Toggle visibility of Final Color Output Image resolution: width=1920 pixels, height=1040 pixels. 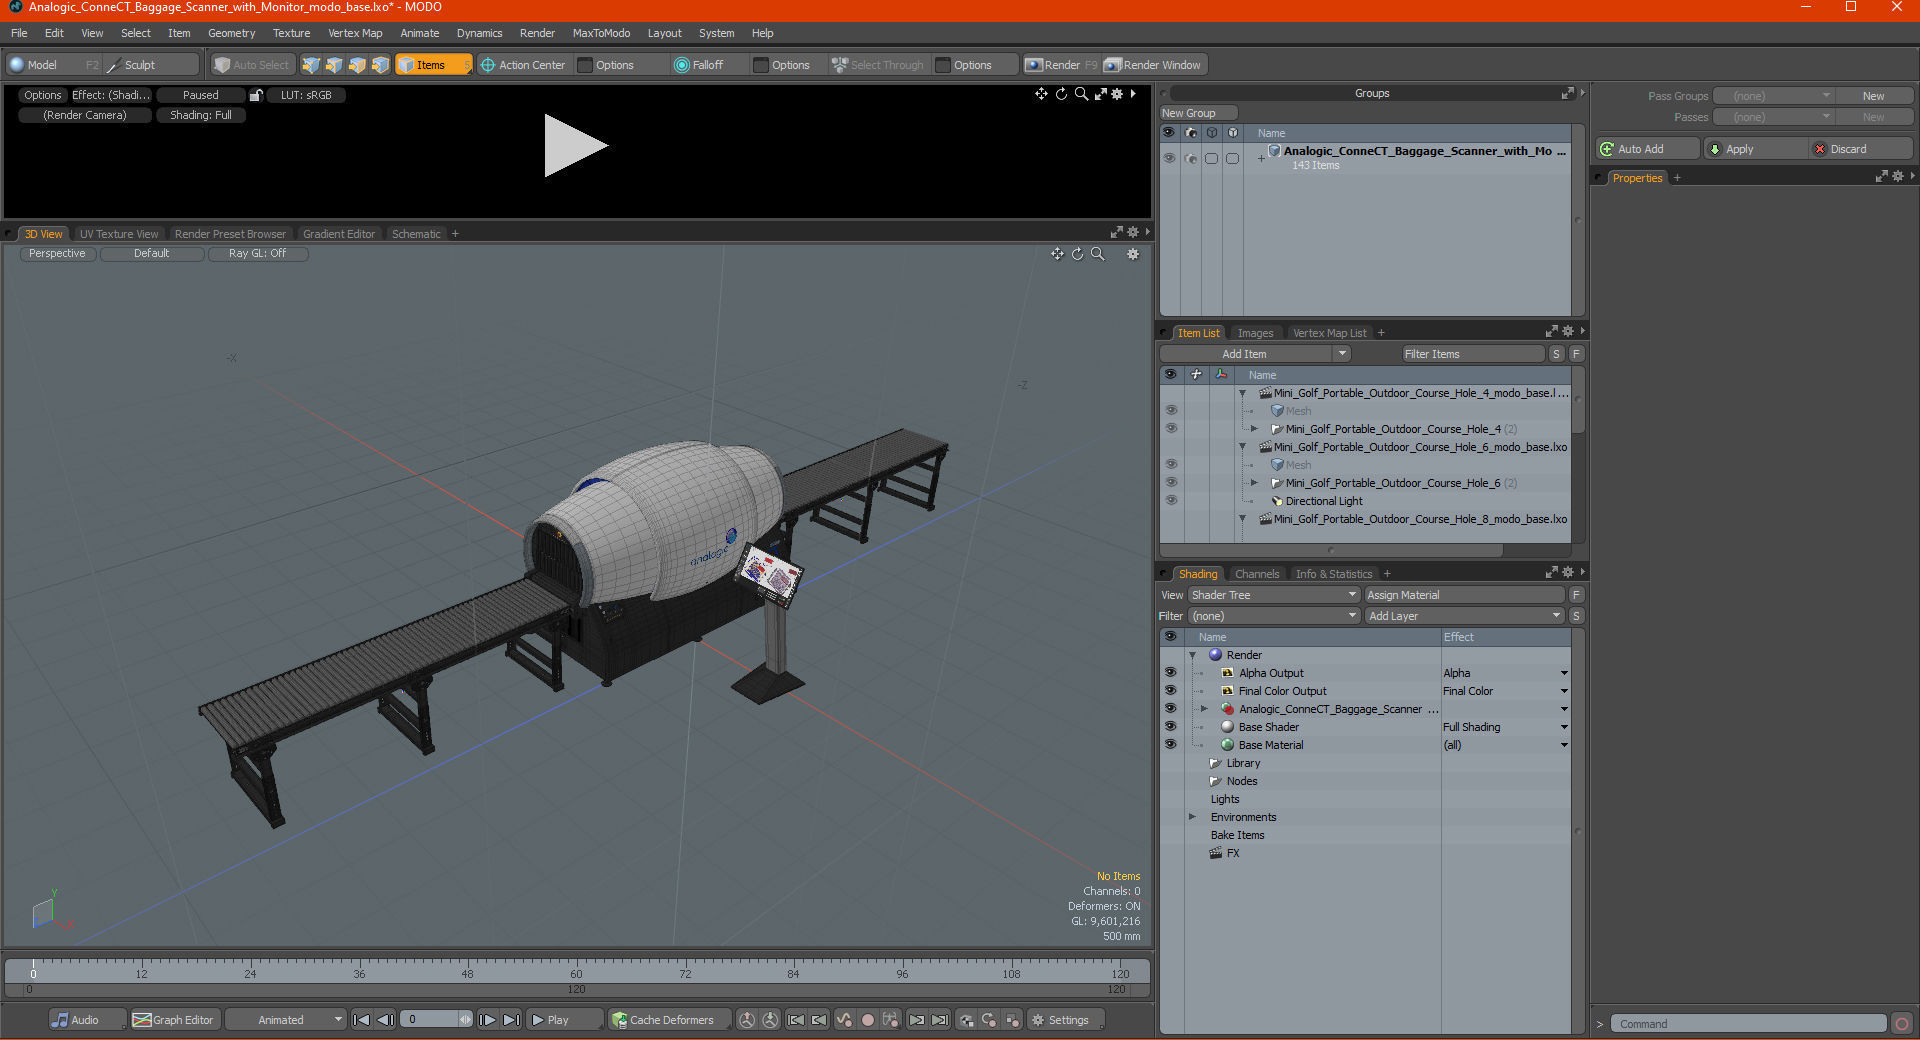(x=1170, y=691)
